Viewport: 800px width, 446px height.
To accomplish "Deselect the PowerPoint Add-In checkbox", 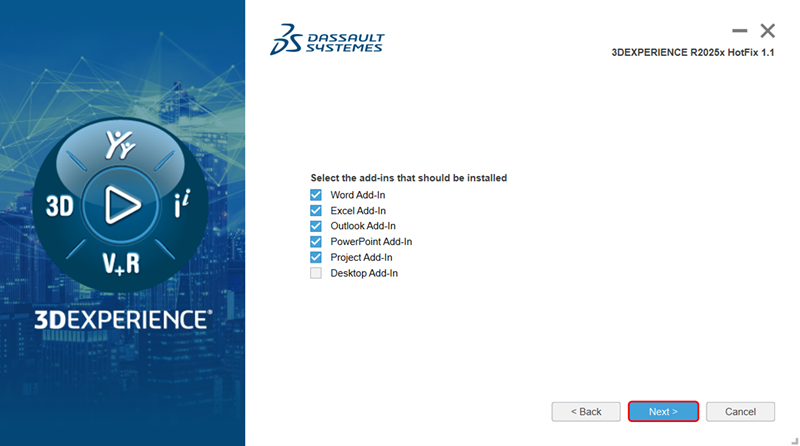I will point(316,242).
